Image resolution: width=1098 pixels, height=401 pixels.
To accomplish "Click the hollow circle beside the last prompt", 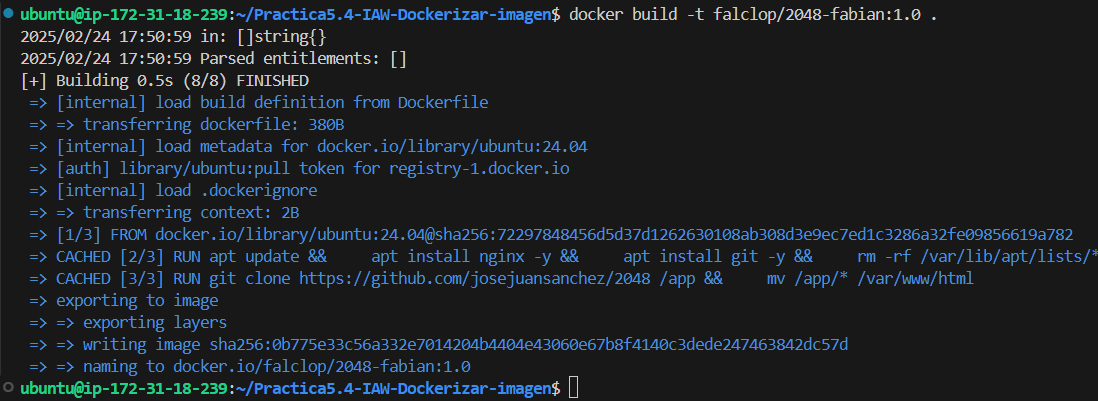I will [x=8, y=387].
